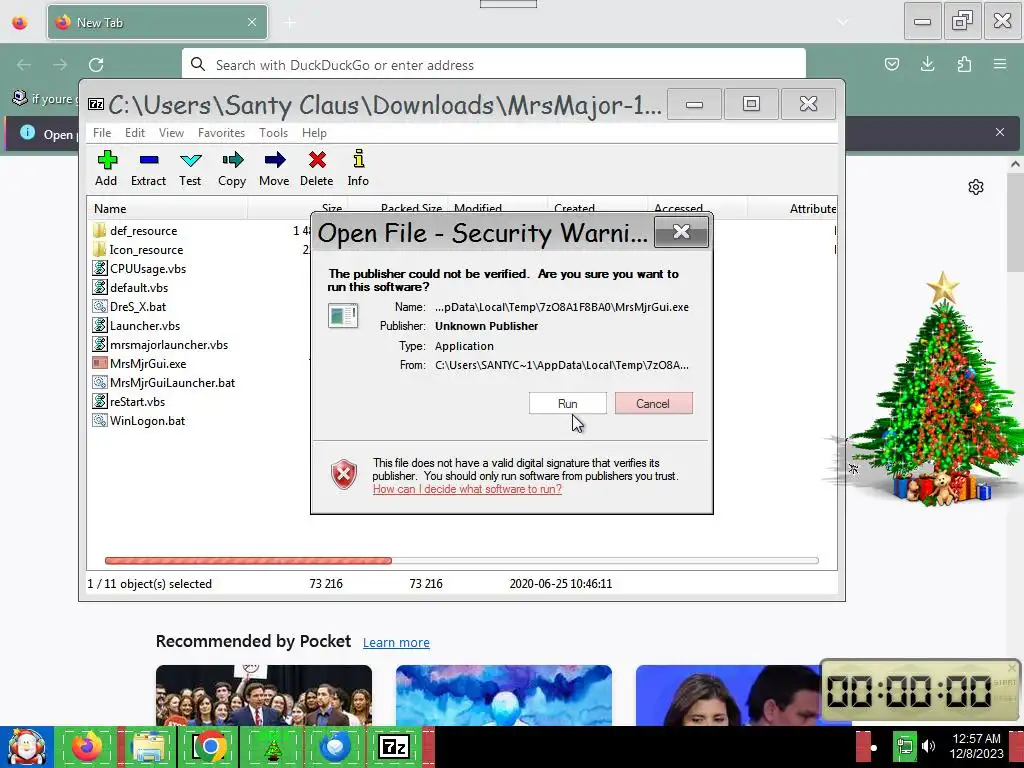Open the Save to Pocket icon
Screen dimensions: 1024x768
click(x=891, y=64)
